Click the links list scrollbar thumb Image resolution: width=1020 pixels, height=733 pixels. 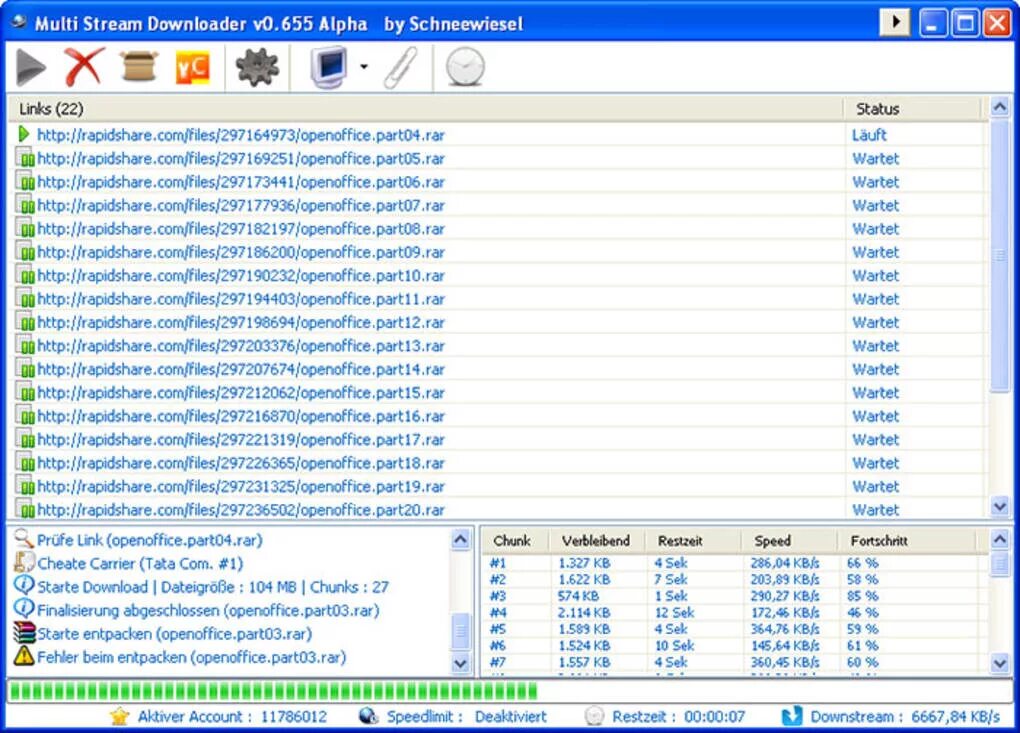click(x=1000, y=256)
